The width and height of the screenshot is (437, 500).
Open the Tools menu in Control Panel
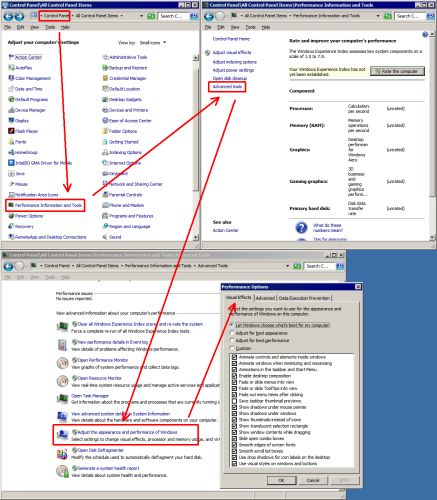50,27
